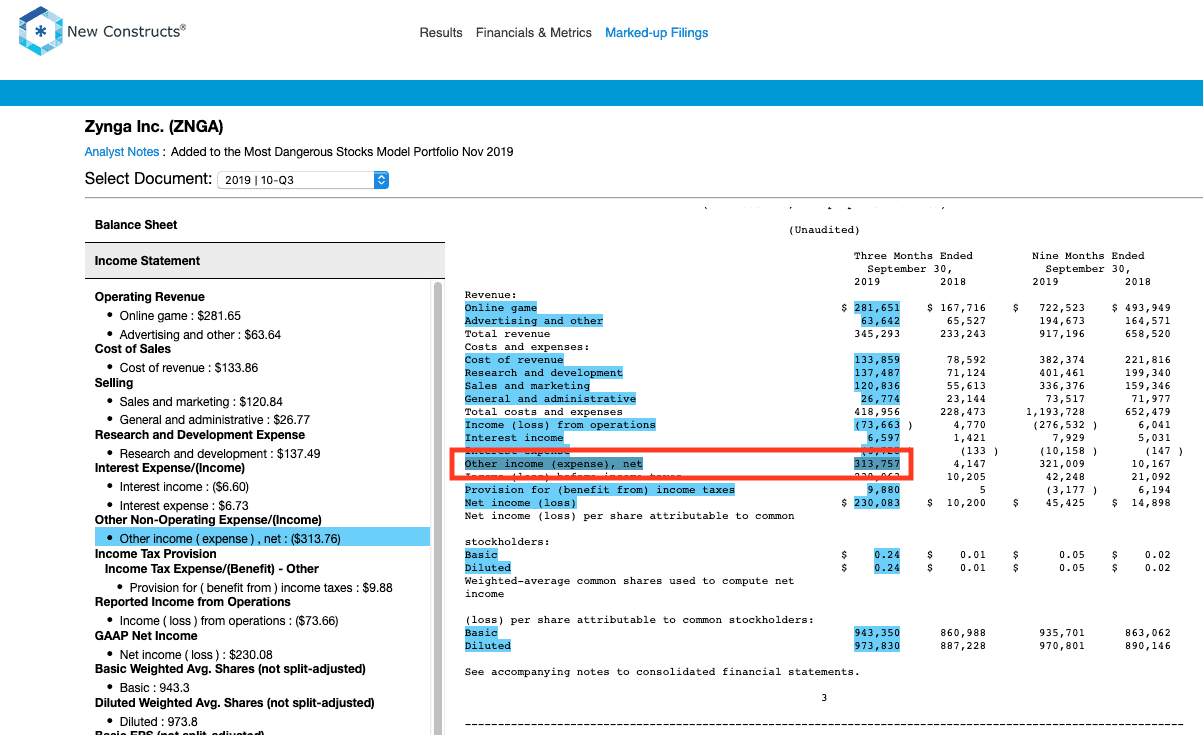This screenshot has width=1203, height=735.
Task: Click highlighted value 313,757 in filing
Action: tap(877, 464)
